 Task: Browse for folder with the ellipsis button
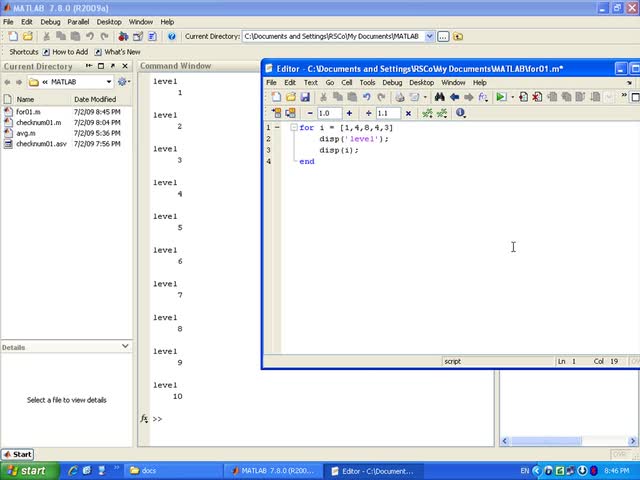pos(444,36)
